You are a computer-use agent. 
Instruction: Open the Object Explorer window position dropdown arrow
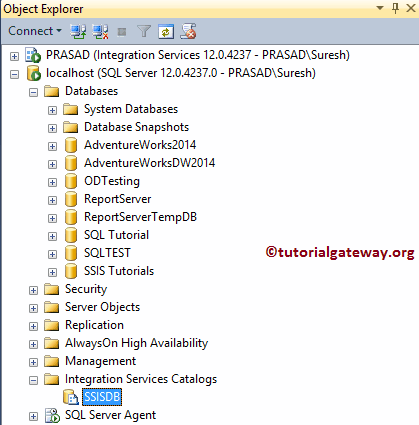(380, 8)
